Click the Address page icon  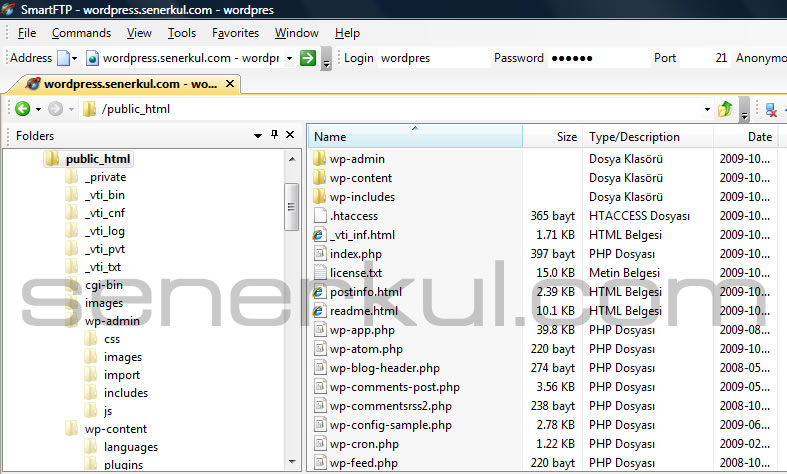coord(63,58)
